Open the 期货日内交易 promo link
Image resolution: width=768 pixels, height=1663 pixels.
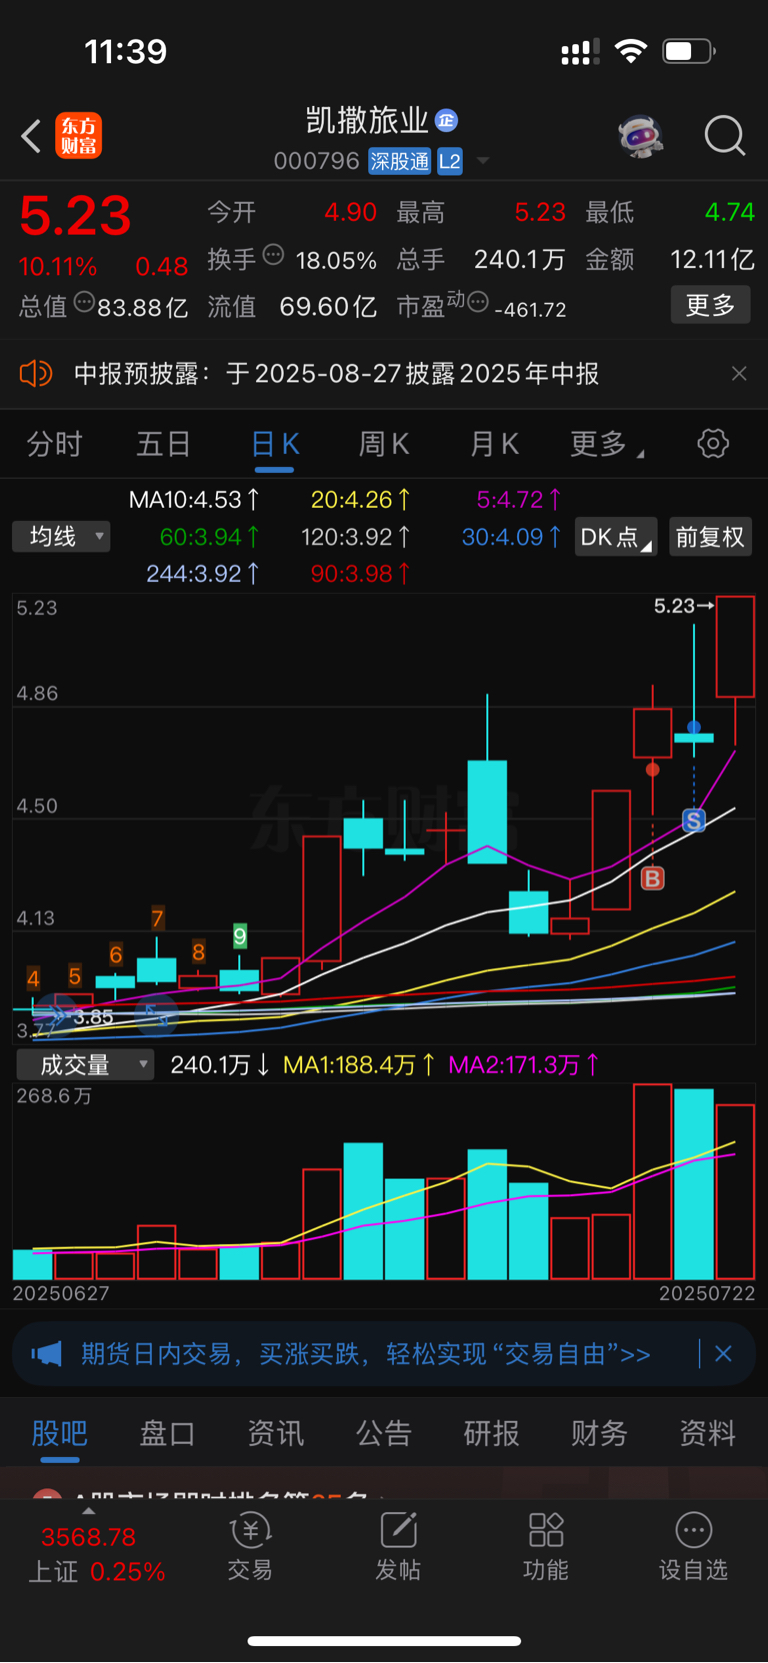[x=365, y=1354]
